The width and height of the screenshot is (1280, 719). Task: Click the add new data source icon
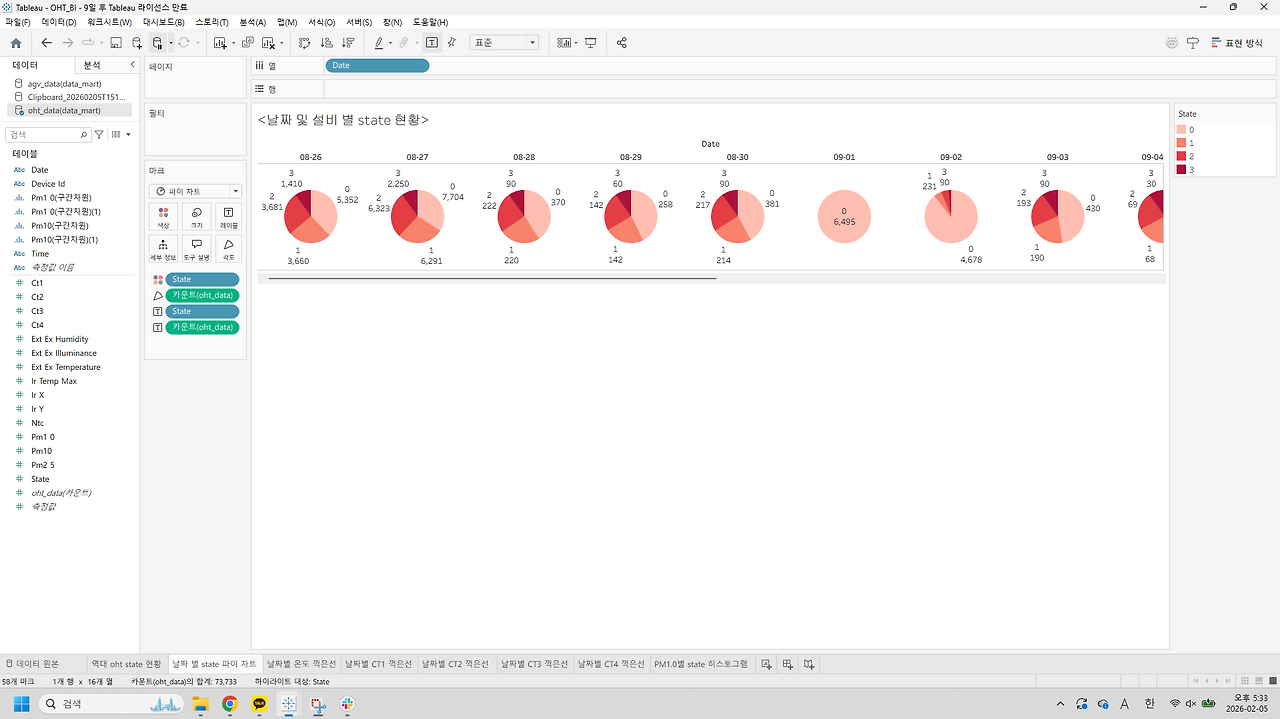click(136, 43)
